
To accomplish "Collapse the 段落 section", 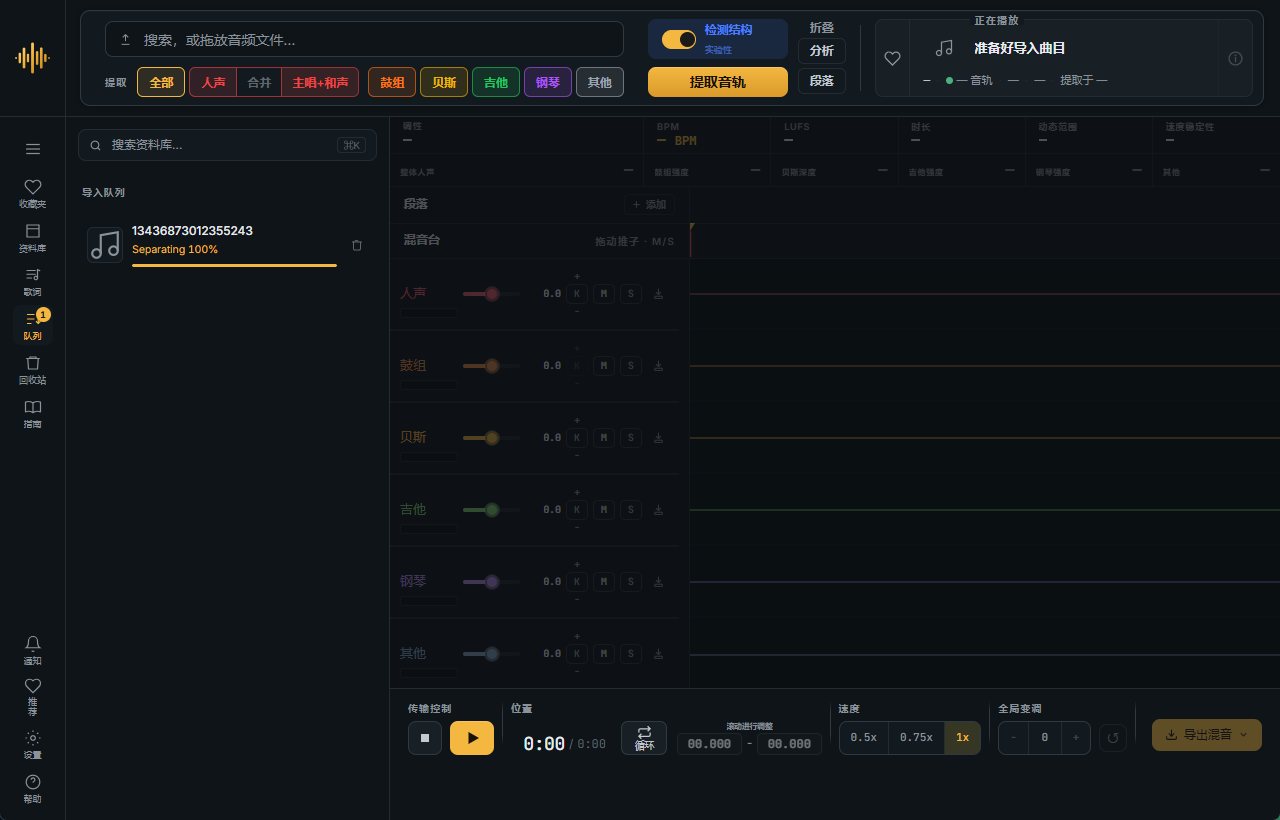I will [x=822, y=81].
